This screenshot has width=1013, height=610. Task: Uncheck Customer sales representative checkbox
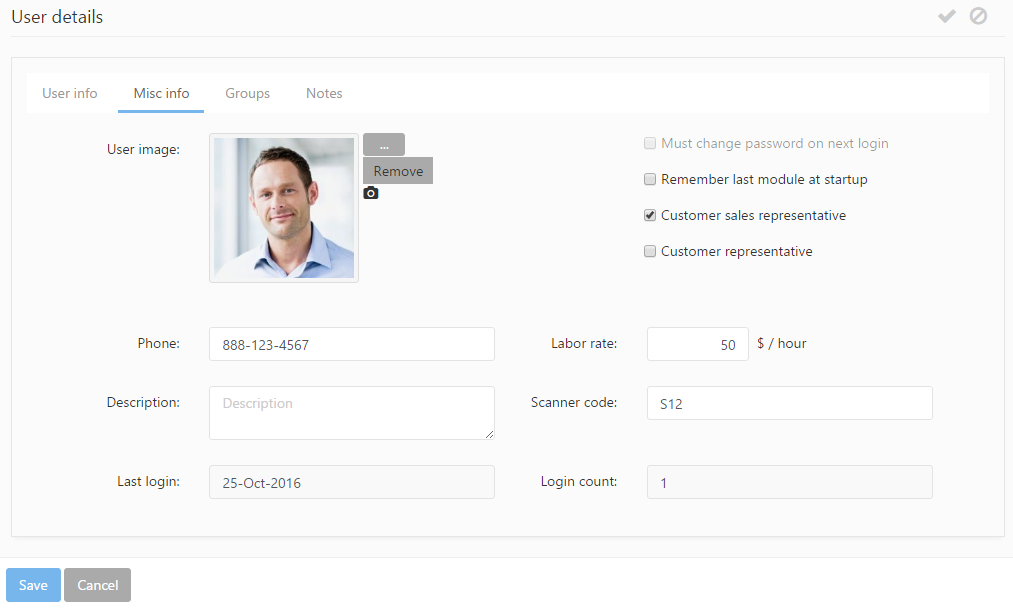pos(650,216)
